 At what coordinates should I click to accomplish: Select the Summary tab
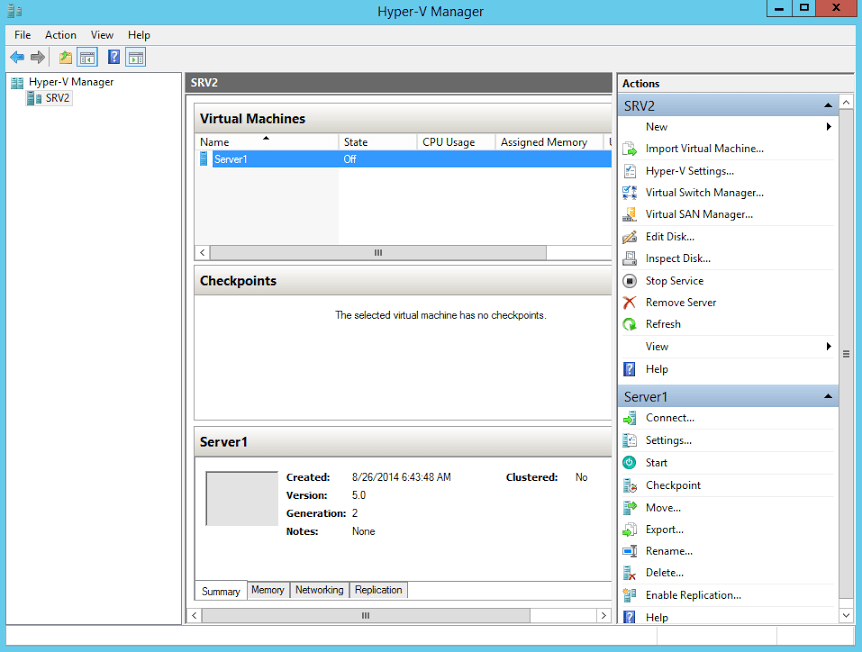[x=220, y=591]
